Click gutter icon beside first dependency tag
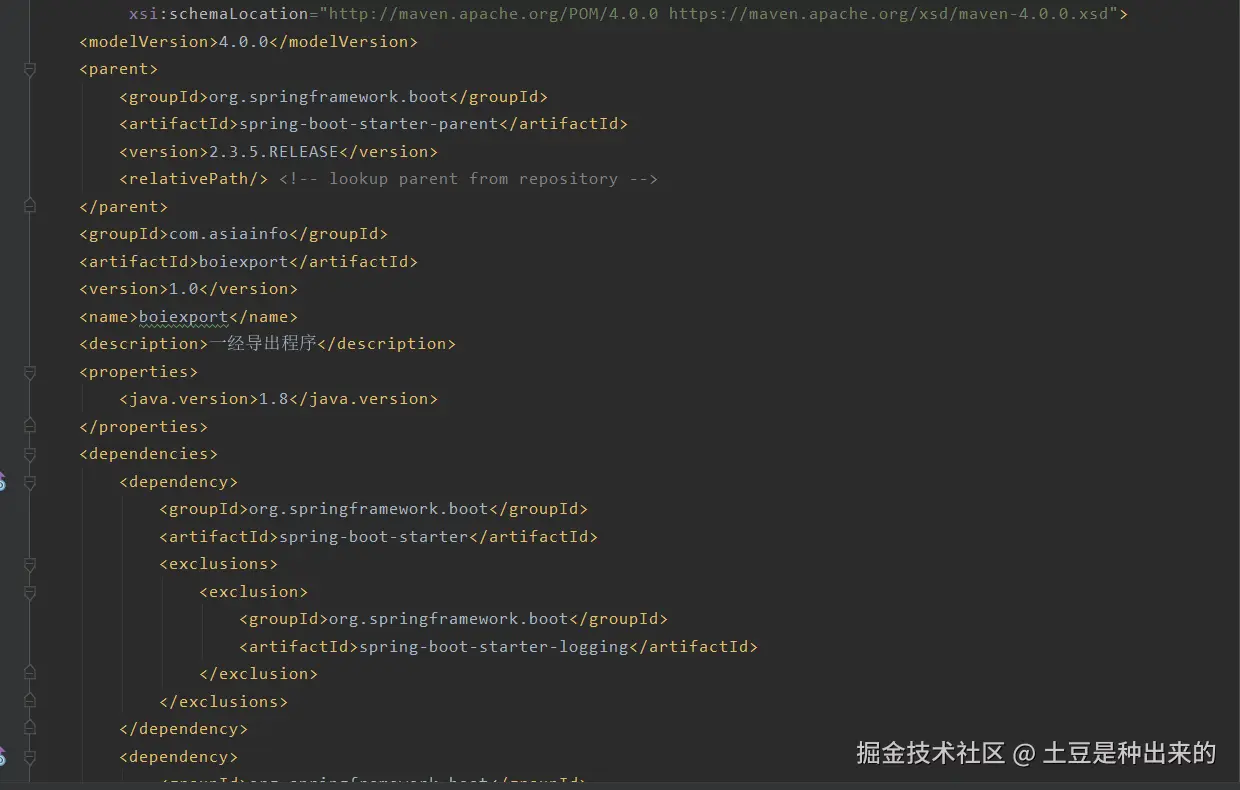This screenshot has width=1240, height=790. 2,482
